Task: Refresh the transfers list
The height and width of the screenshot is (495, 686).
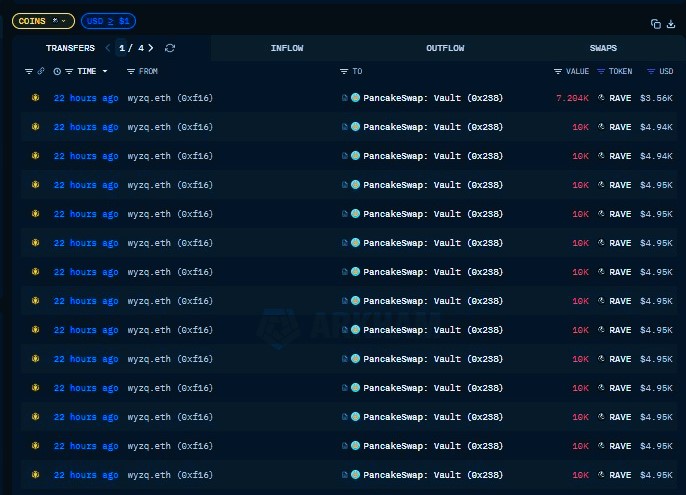Action: point(170,48)
